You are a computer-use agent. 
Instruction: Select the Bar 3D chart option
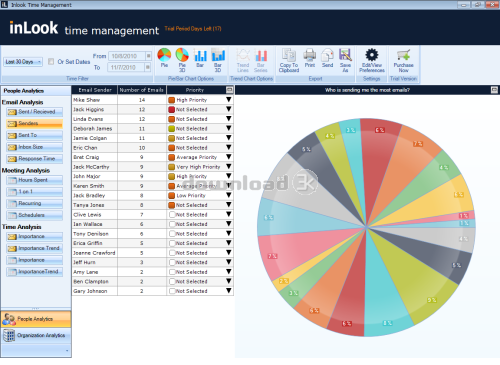pos(218,55)
